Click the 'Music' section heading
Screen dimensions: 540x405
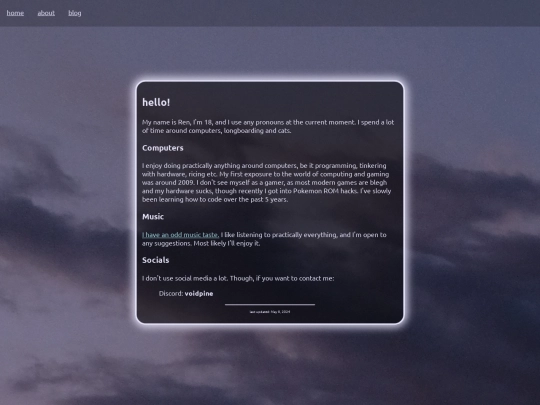point(153,217)
